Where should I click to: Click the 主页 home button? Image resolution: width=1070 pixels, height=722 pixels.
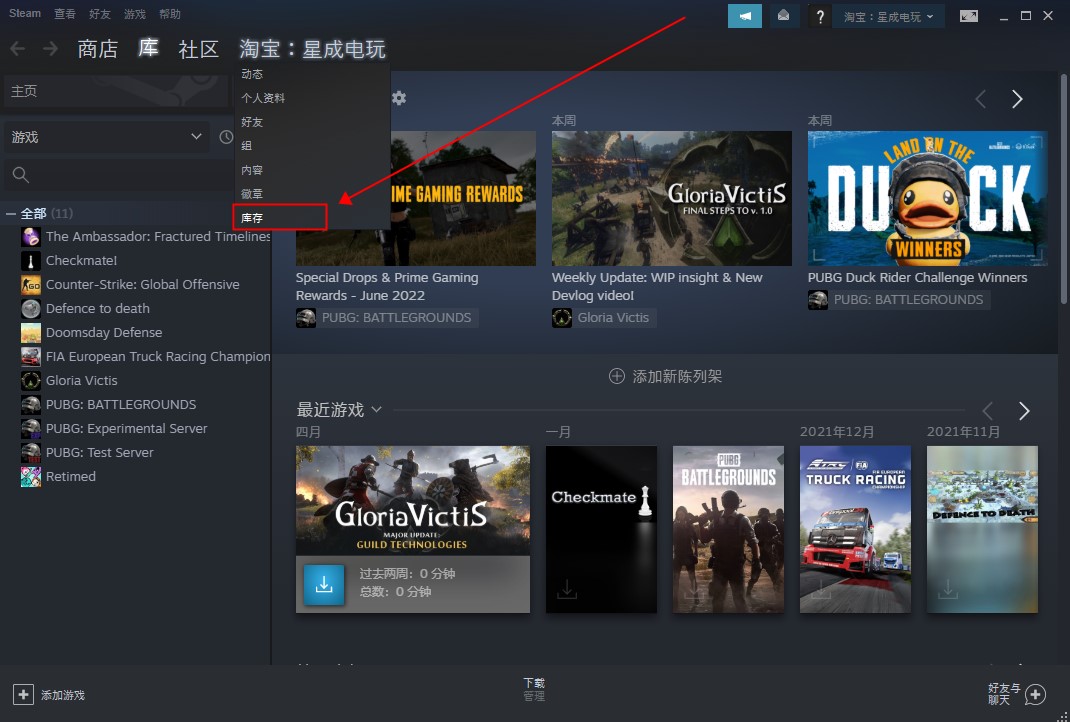coord(116,91)
